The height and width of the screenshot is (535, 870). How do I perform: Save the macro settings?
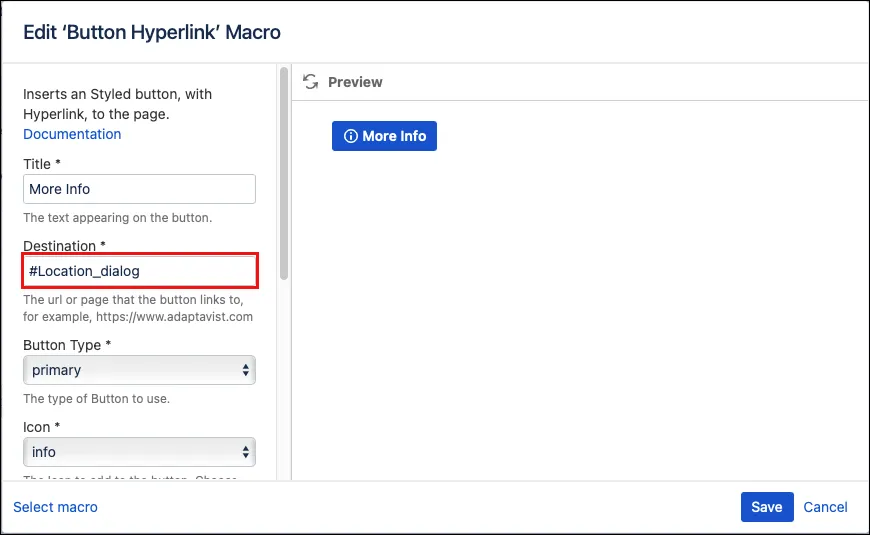(x=767, y=507)
